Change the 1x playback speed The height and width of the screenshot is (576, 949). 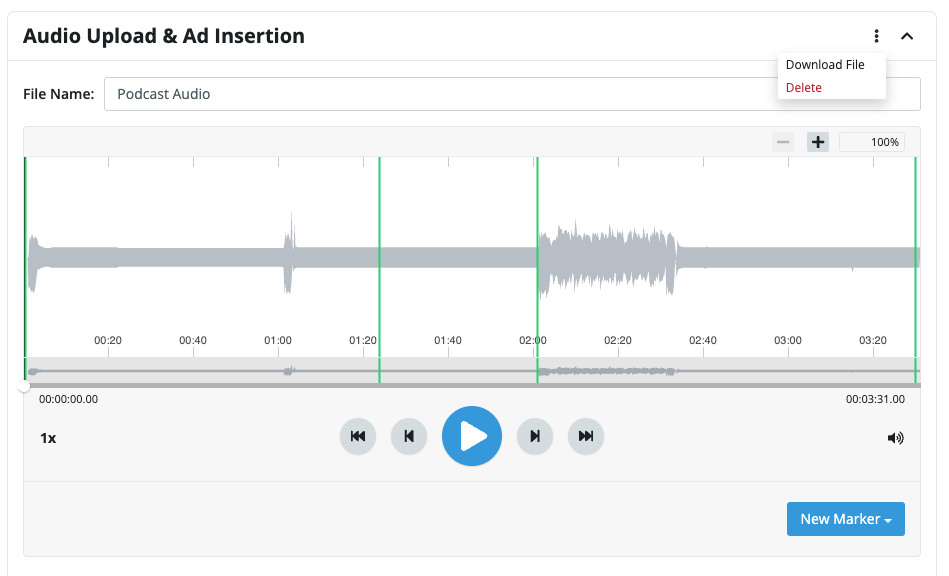coord(48,438)
